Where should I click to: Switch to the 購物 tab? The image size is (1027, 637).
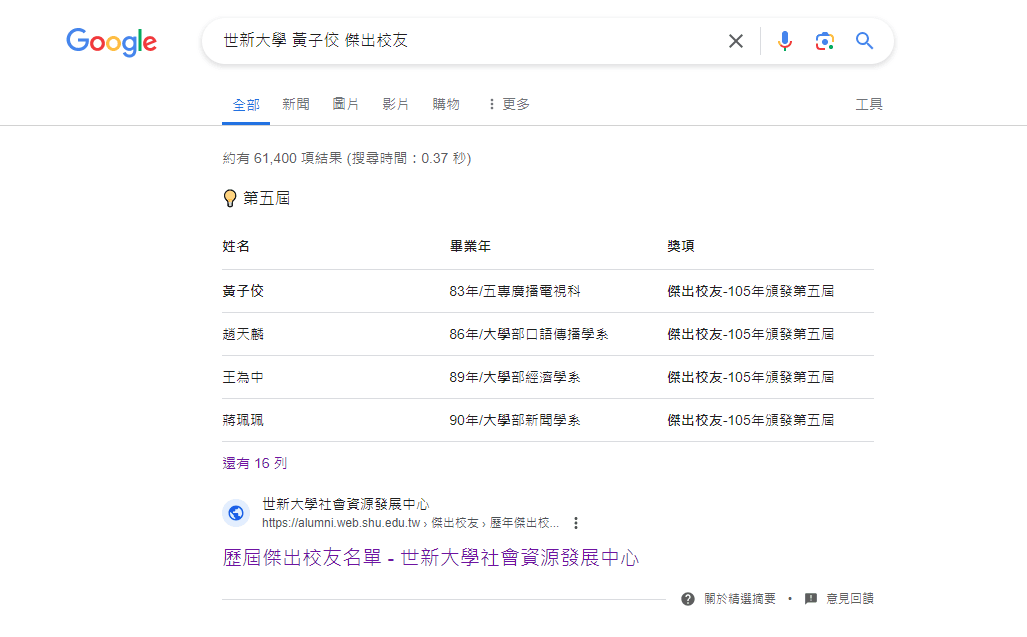pyautogui.click(x=445, y=104)
